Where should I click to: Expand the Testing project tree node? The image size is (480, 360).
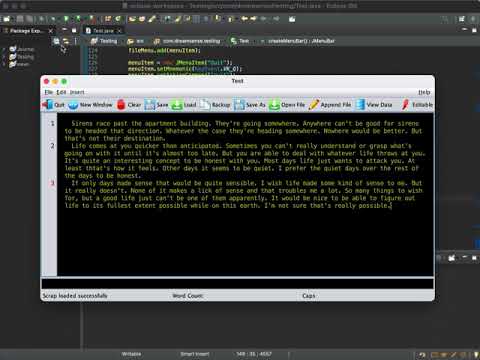pyautogui.click(x=4, y=57)
